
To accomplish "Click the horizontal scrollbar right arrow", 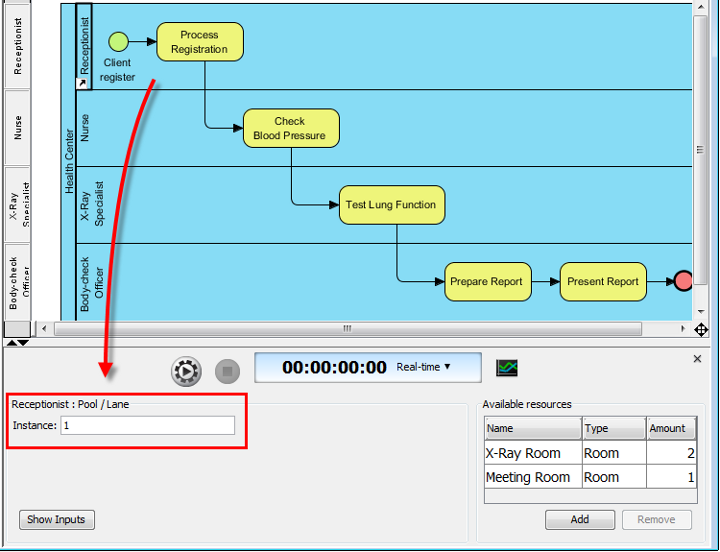I will click(x=683, y=328).
